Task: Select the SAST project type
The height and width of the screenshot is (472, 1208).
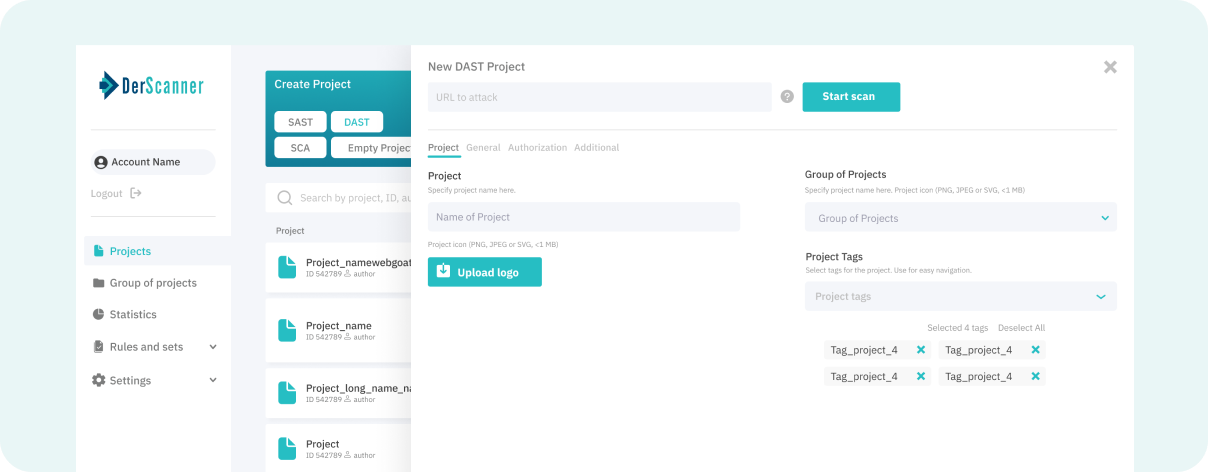Action: click(300, 122)
